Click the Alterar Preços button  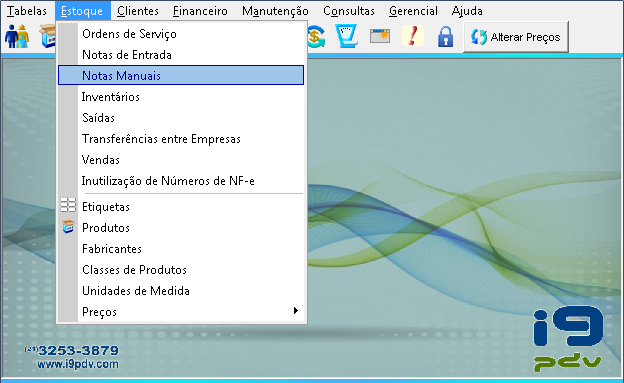pos(516,37)
